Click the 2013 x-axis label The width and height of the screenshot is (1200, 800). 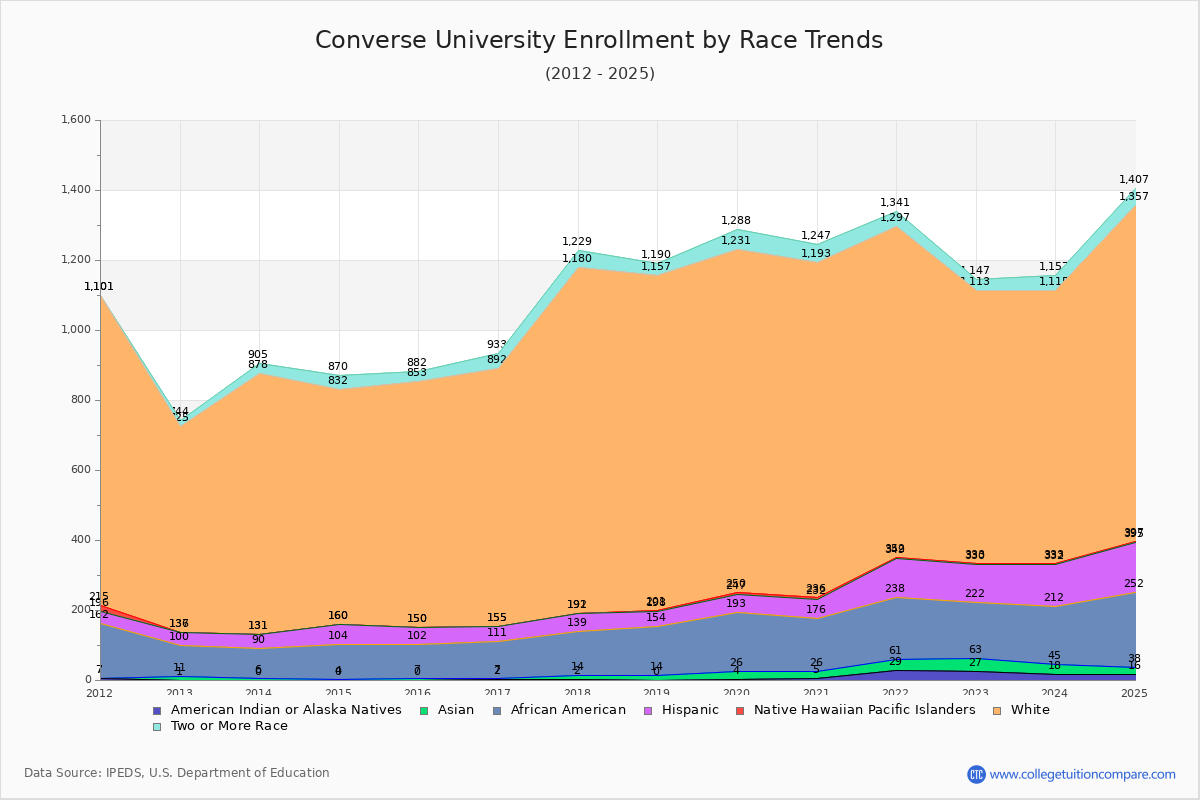pos(180,693)
